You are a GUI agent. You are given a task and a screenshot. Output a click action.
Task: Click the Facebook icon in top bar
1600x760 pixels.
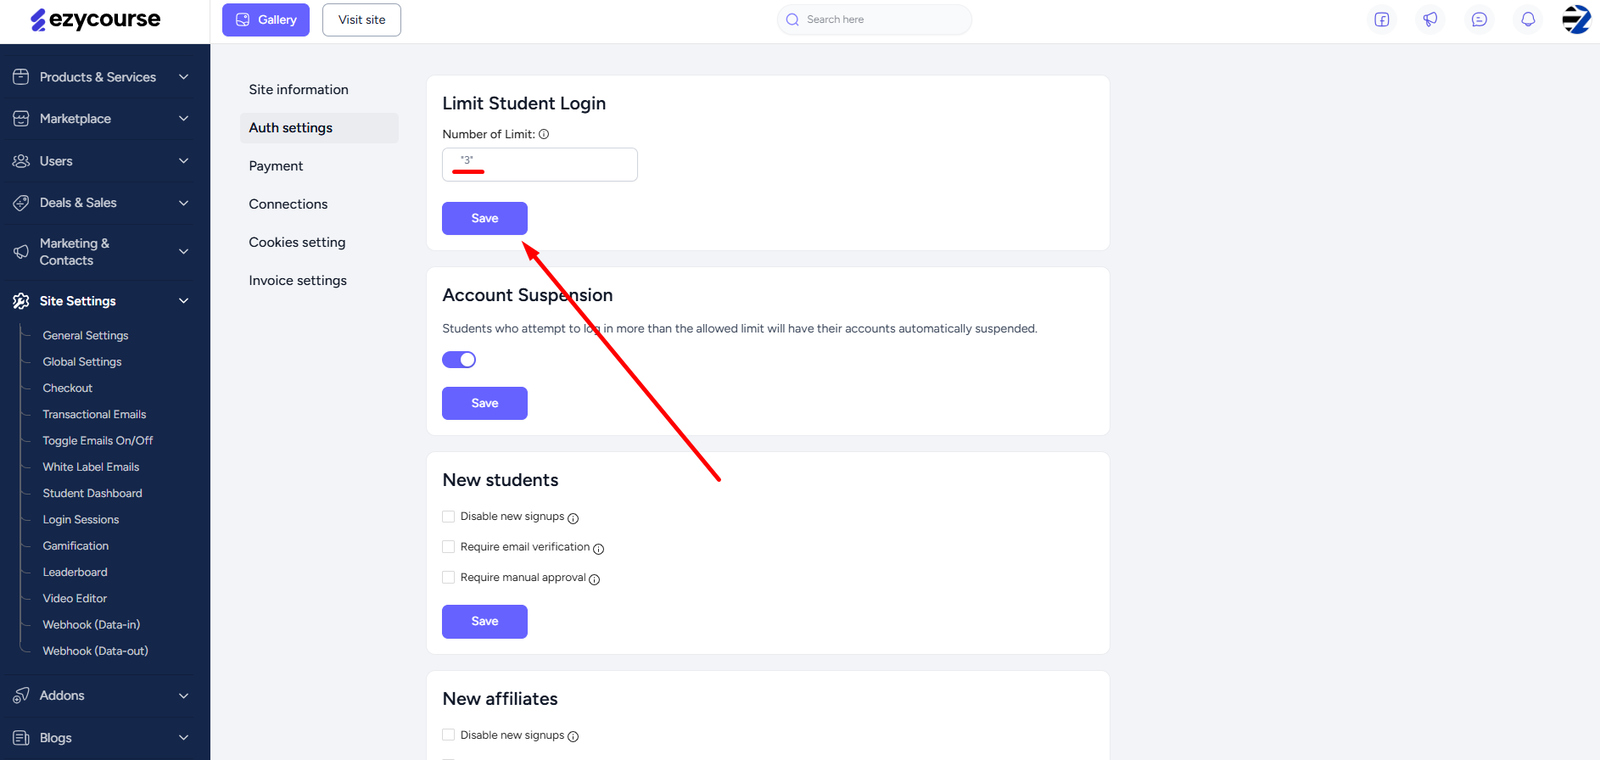pyautogui.click(x=1381, y=20)
